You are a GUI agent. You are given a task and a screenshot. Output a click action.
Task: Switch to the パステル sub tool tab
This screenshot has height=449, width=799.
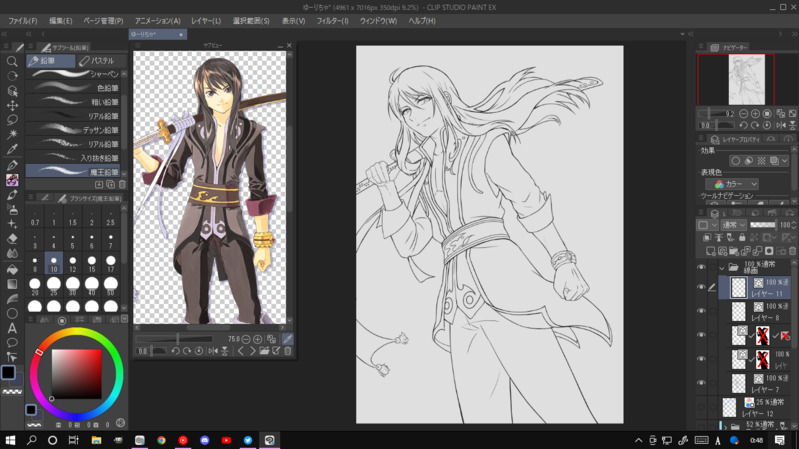click(97, 61)
